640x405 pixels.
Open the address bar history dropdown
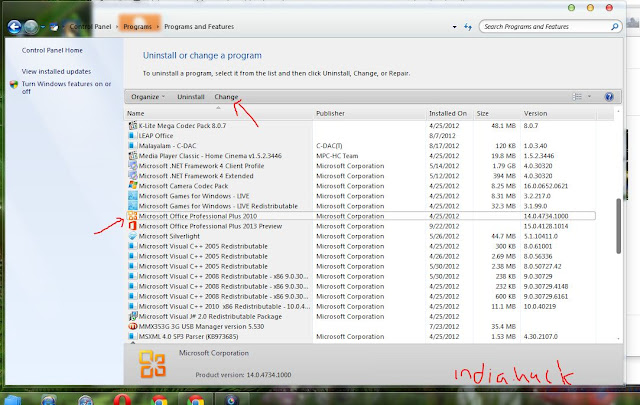[454, 27]
